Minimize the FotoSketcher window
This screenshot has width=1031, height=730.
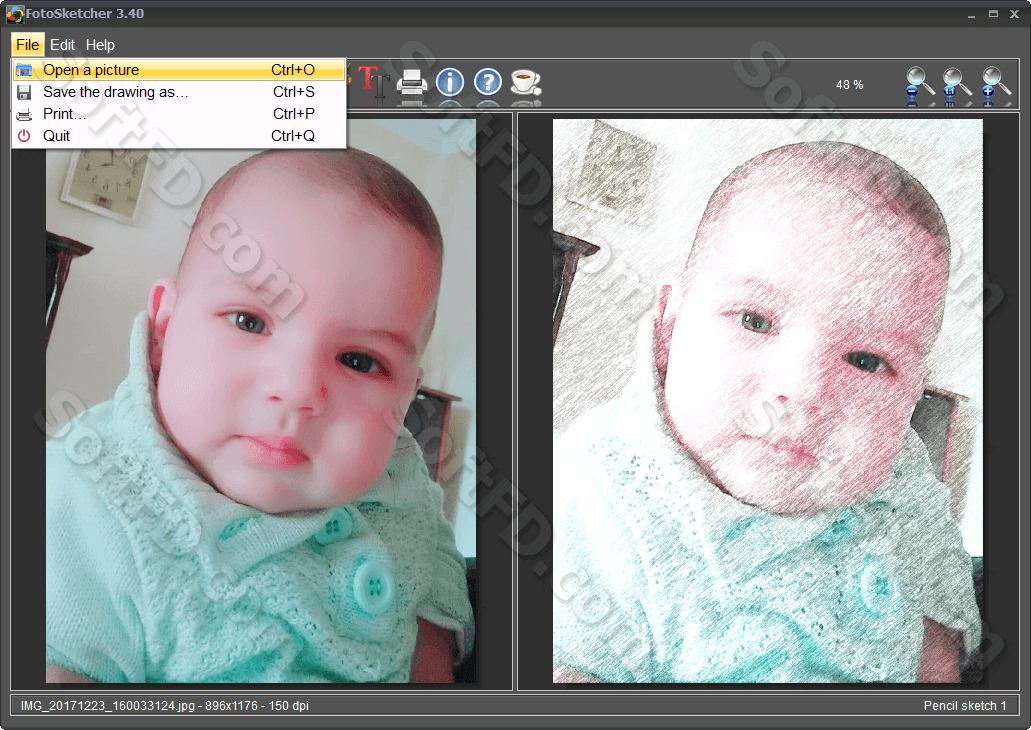coord(971,14)
